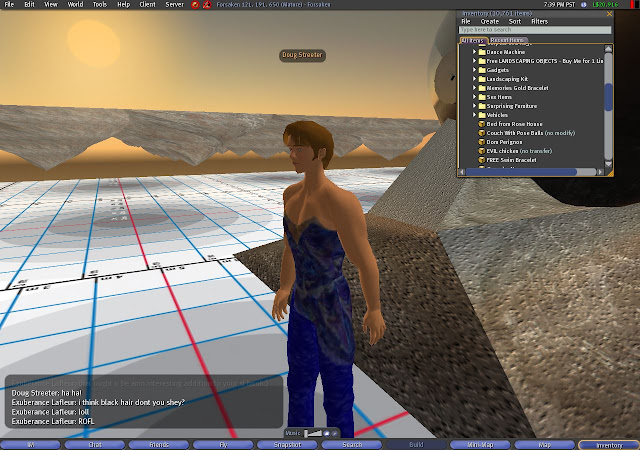Click the Gadgets folder icon
Viewport: 640px width, 450px height.
(x=482, y=70)
